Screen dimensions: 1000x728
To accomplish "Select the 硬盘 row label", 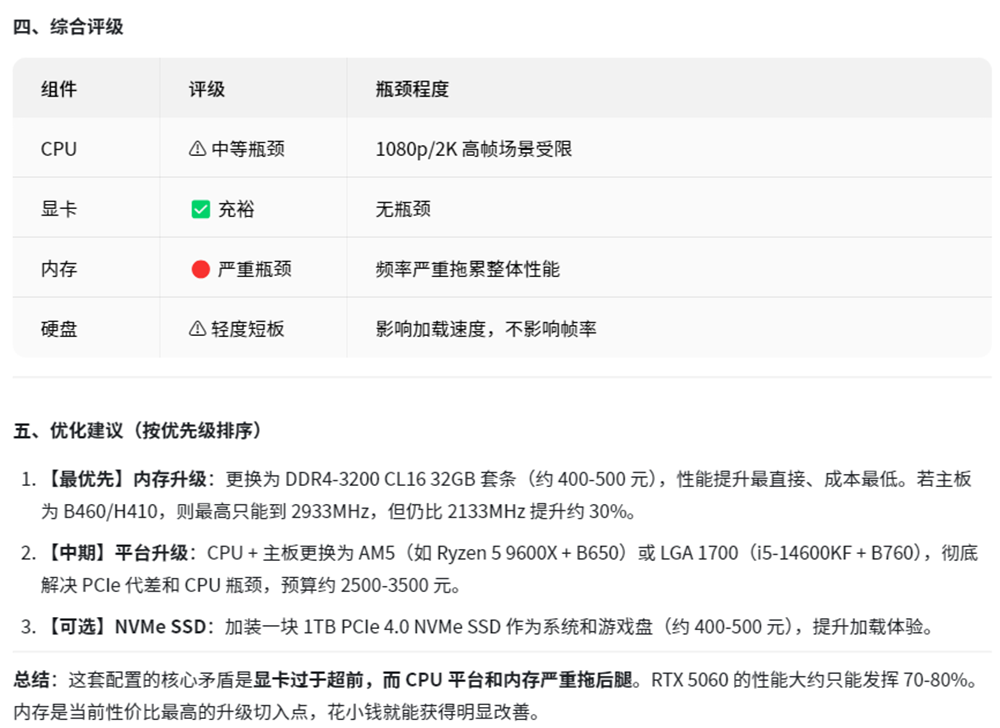I will coord(59,329).
